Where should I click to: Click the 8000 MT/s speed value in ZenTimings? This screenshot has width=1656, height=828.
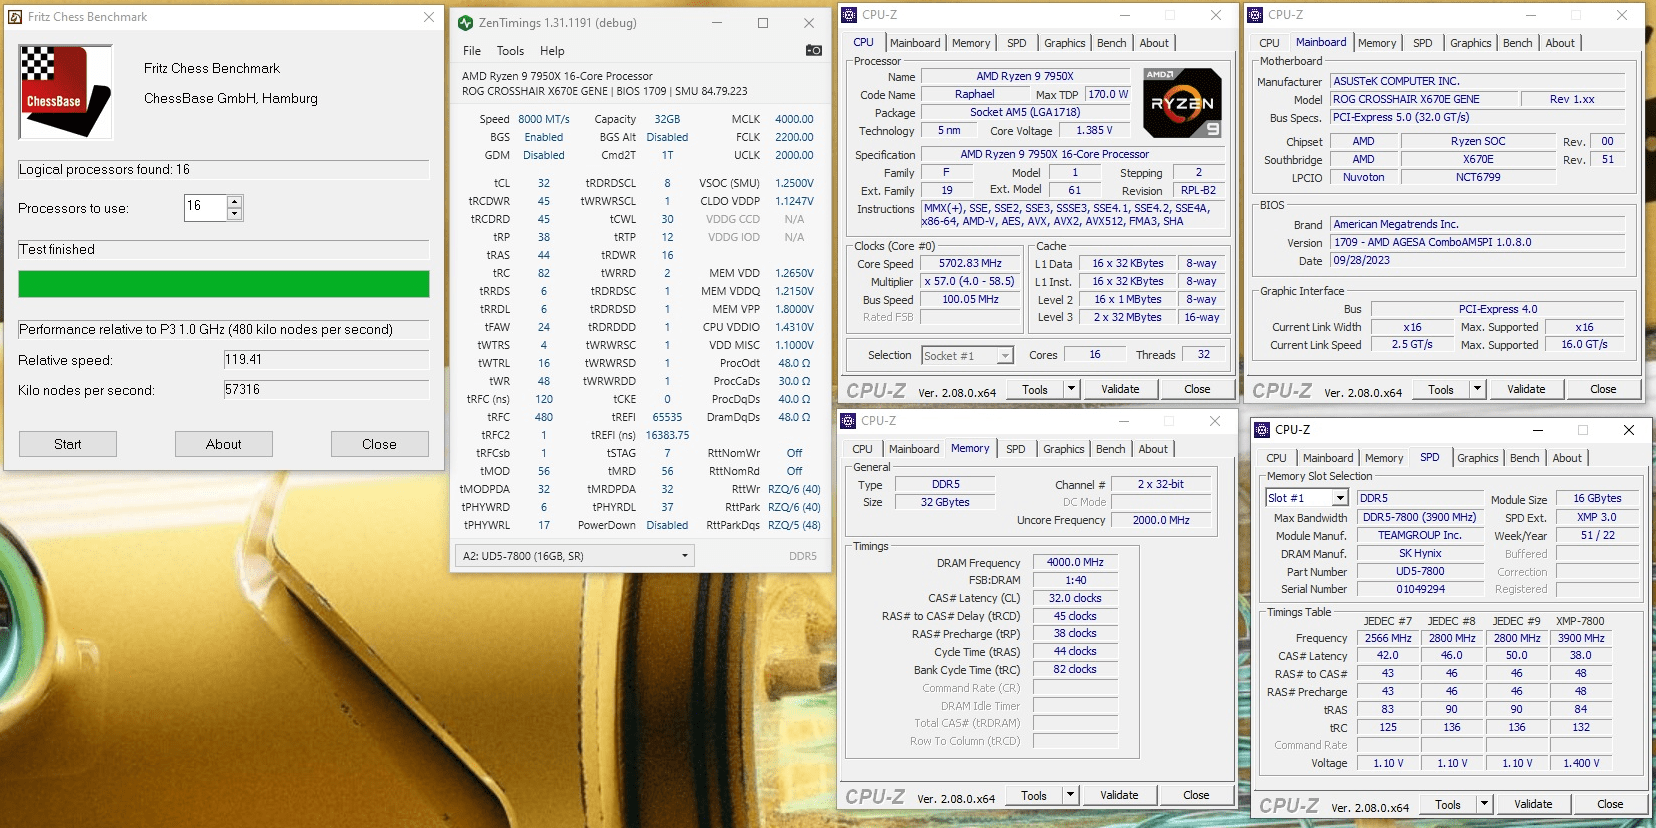click(x=543, y=119)
